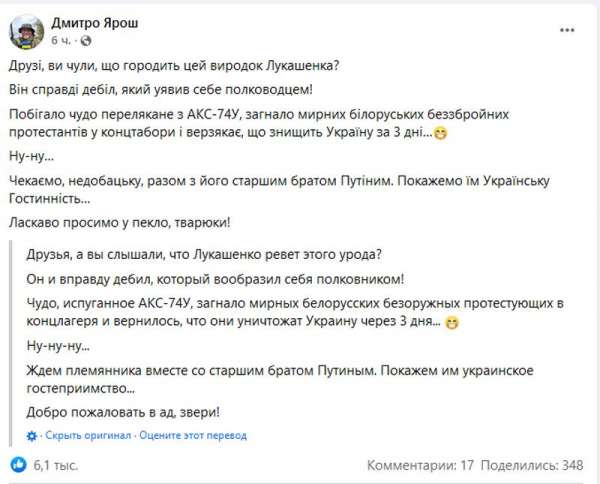600x484 pixels.
Task: Open 'Поделились: 348' shares list
Action: click(x=532, y=465)
